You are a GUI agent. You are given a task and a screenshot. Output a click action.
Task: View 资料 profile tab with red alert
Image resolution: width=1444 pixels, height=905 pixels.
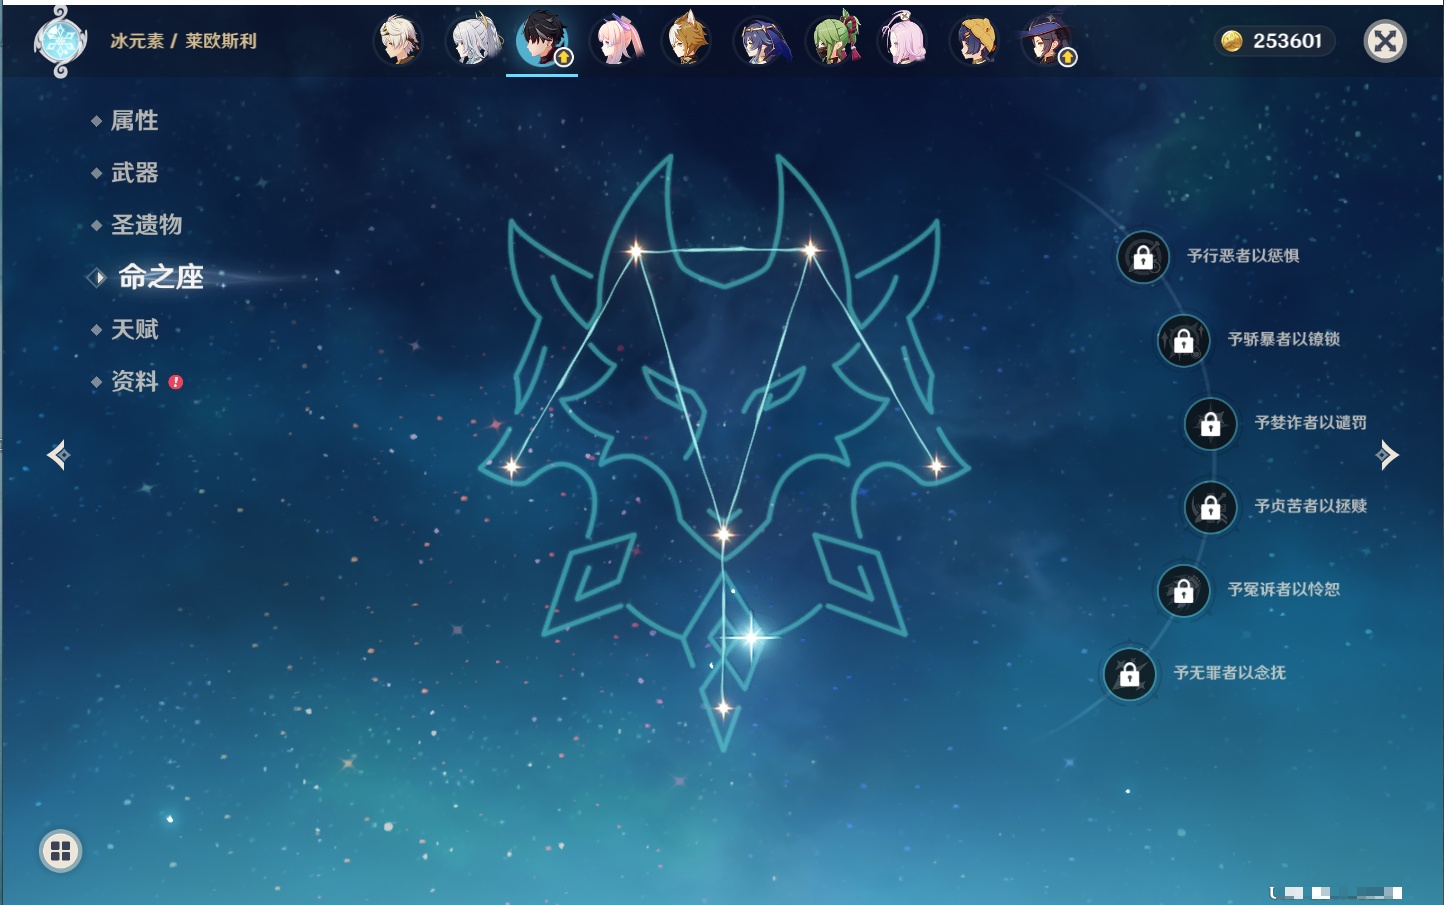pyautogui.click(x=134, y=381)
